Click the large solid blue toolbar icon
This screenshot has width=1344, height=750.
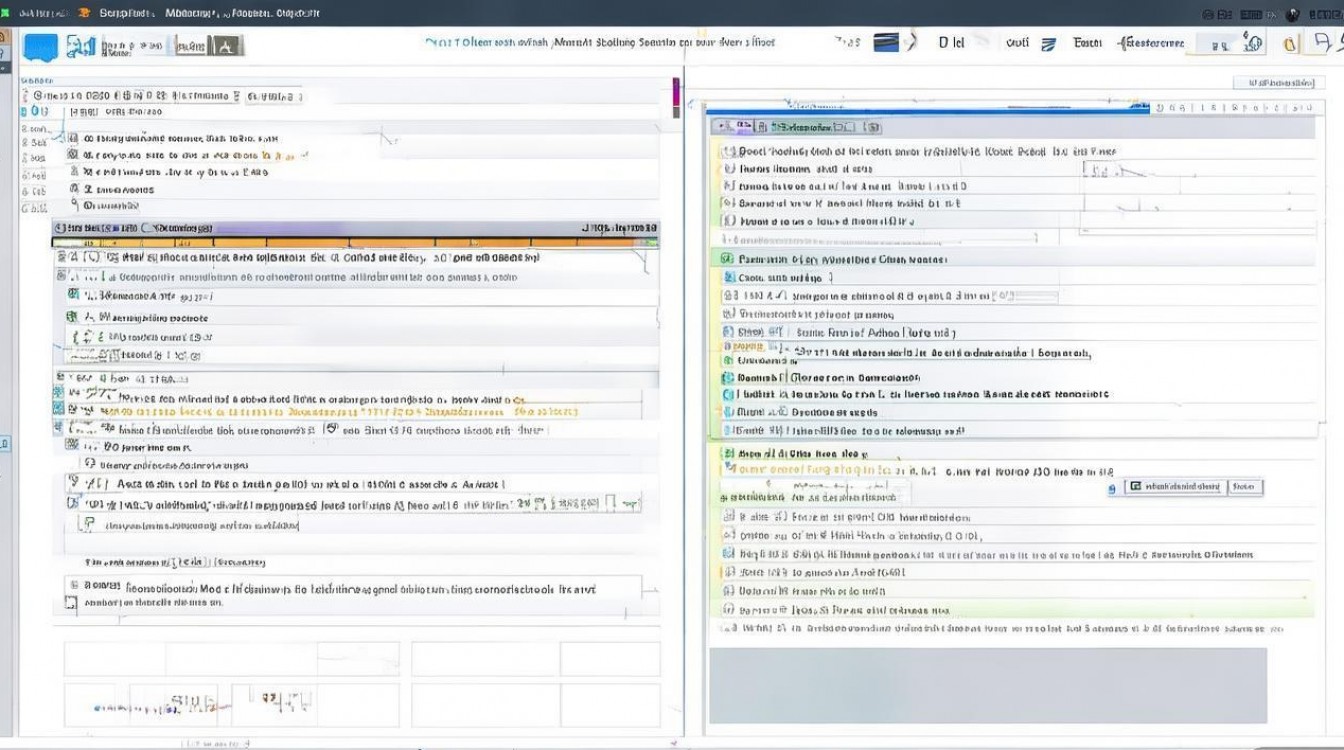click(41, 47)
